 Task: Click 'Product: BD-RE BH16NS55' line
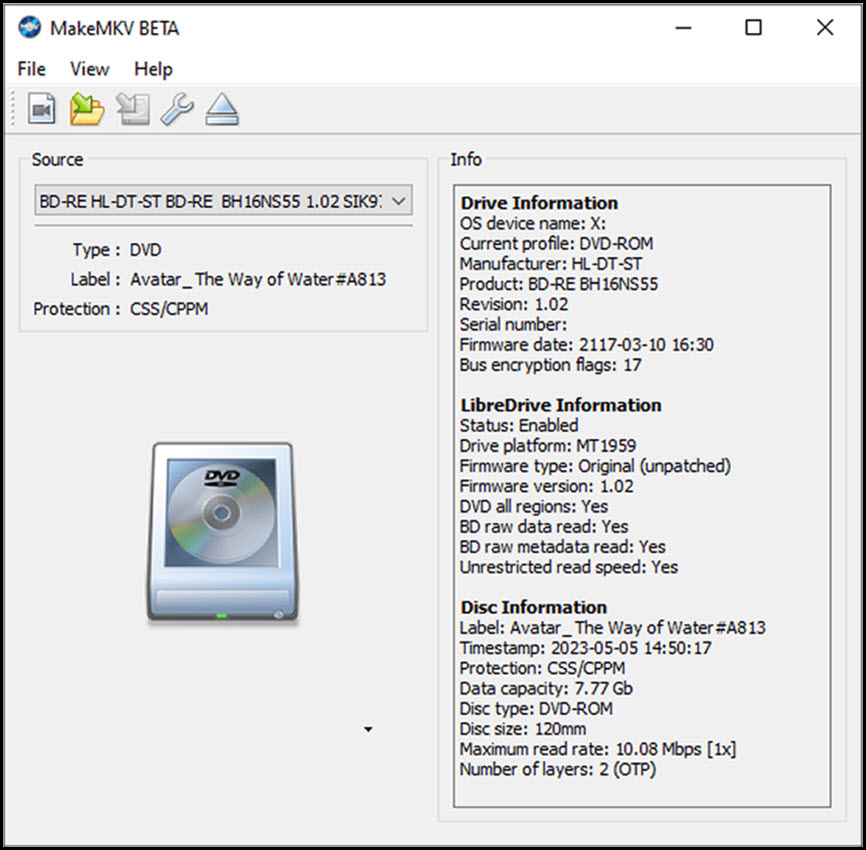559,284
